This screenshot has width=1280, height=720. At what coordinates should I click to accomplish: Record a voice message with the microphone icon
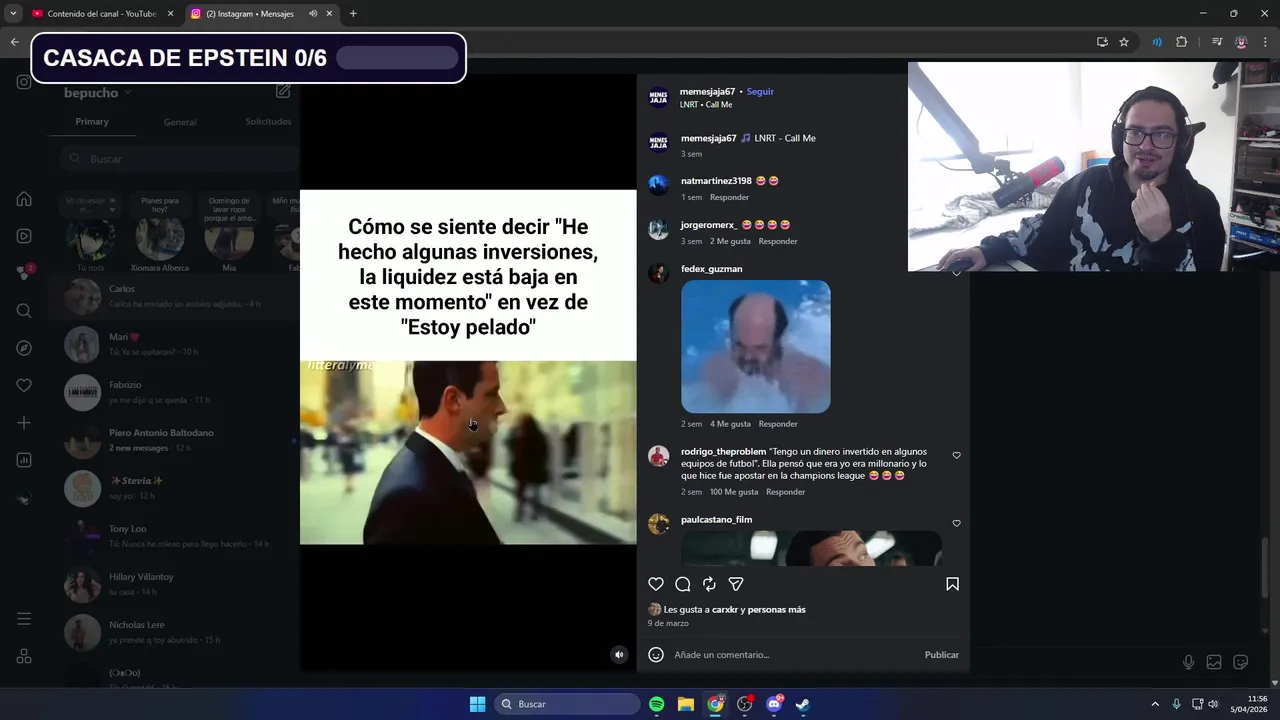coord(1188,662)
